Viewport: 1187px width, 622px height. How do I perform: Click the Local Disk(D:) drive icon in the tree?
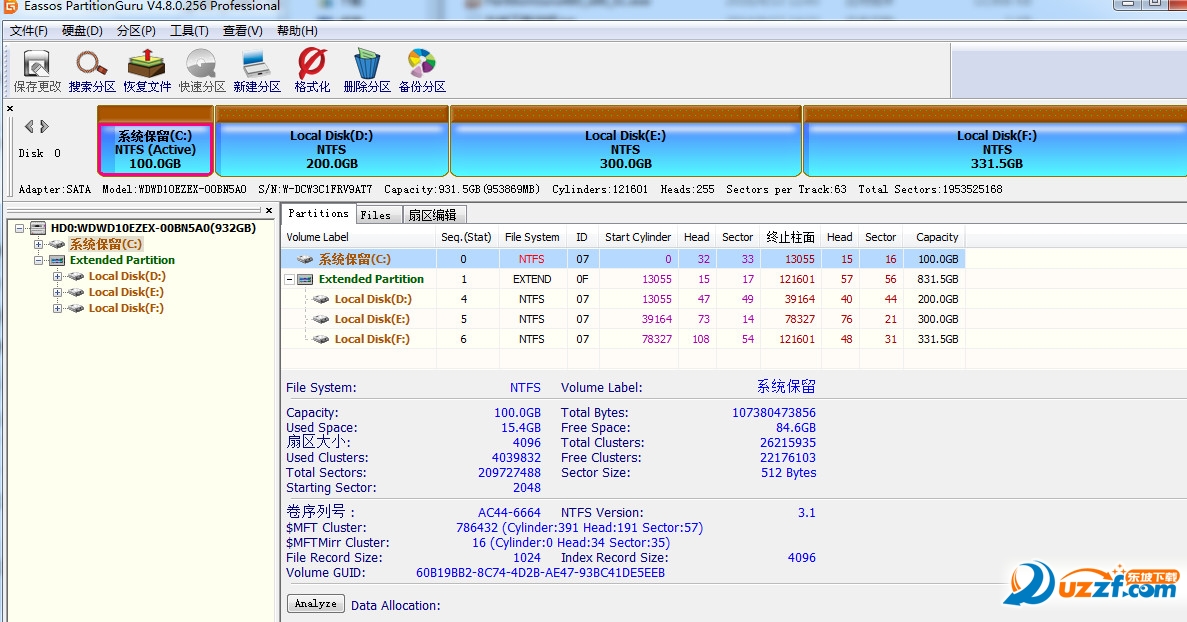(76, 276)
